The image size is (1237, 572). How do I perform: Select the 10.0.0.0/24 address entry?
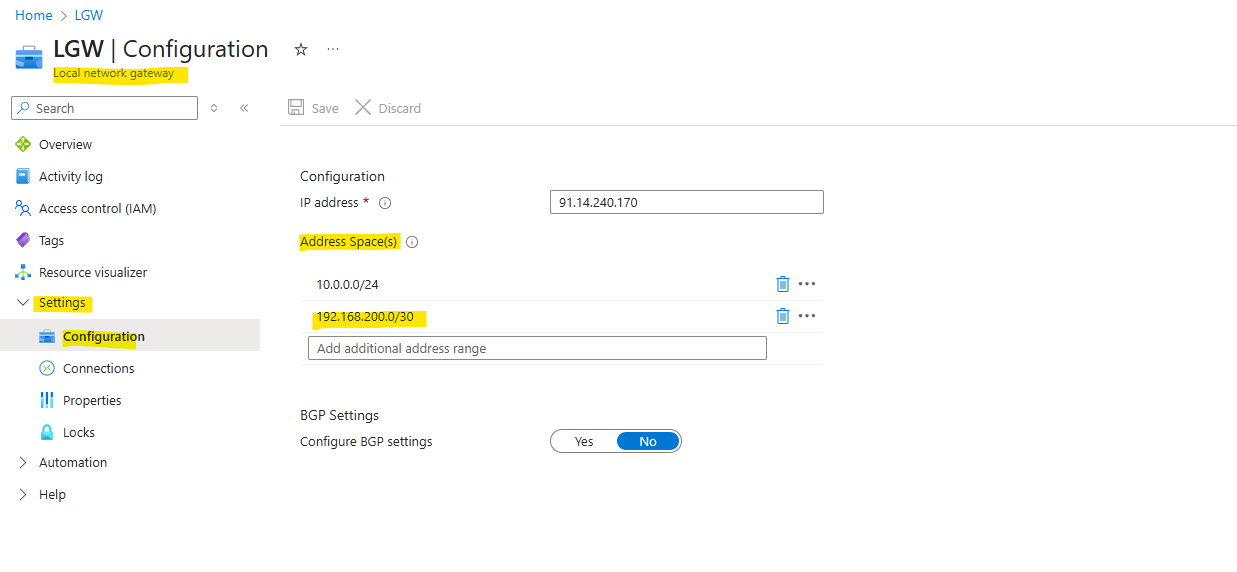347,284
